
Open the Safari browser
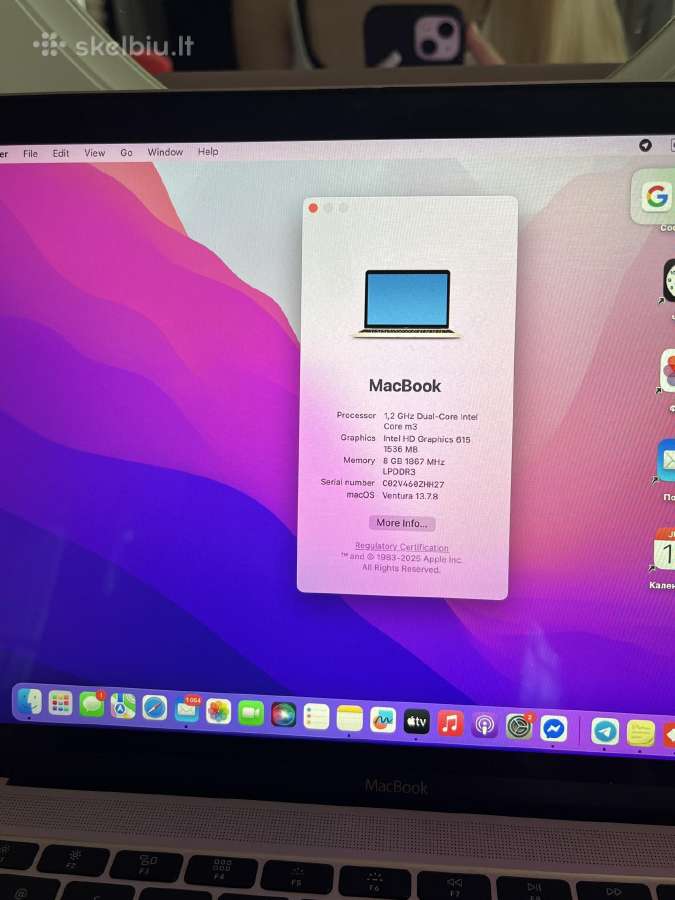(154, 708)
